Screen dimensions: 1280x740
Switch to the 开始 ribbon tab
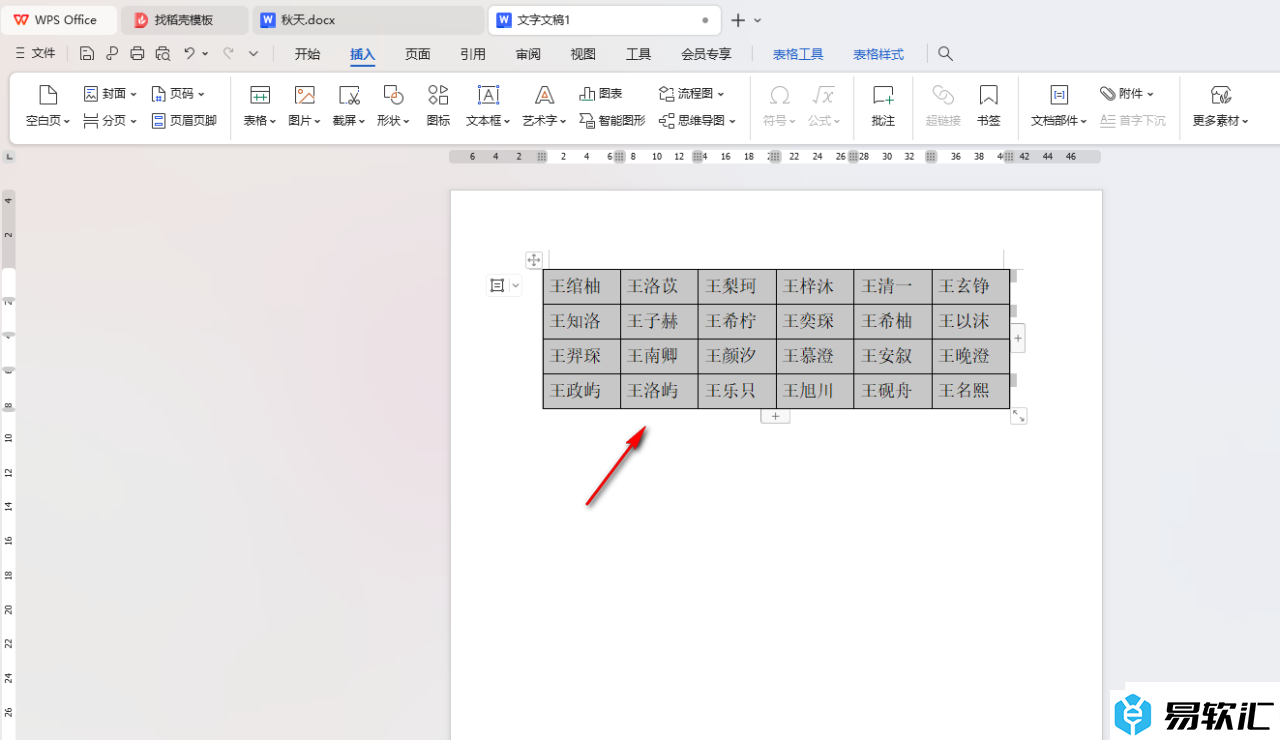307,54
